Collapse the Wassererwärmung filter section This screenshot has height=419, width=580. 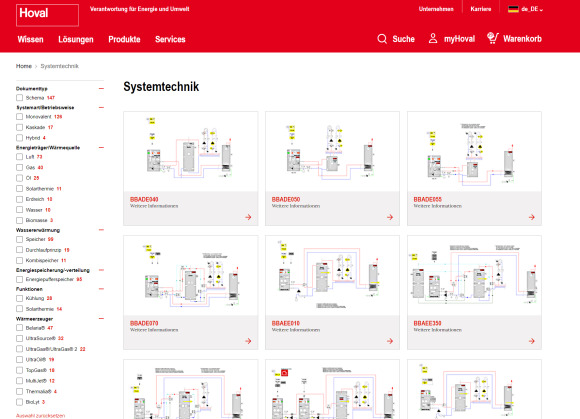pos(101,230)
